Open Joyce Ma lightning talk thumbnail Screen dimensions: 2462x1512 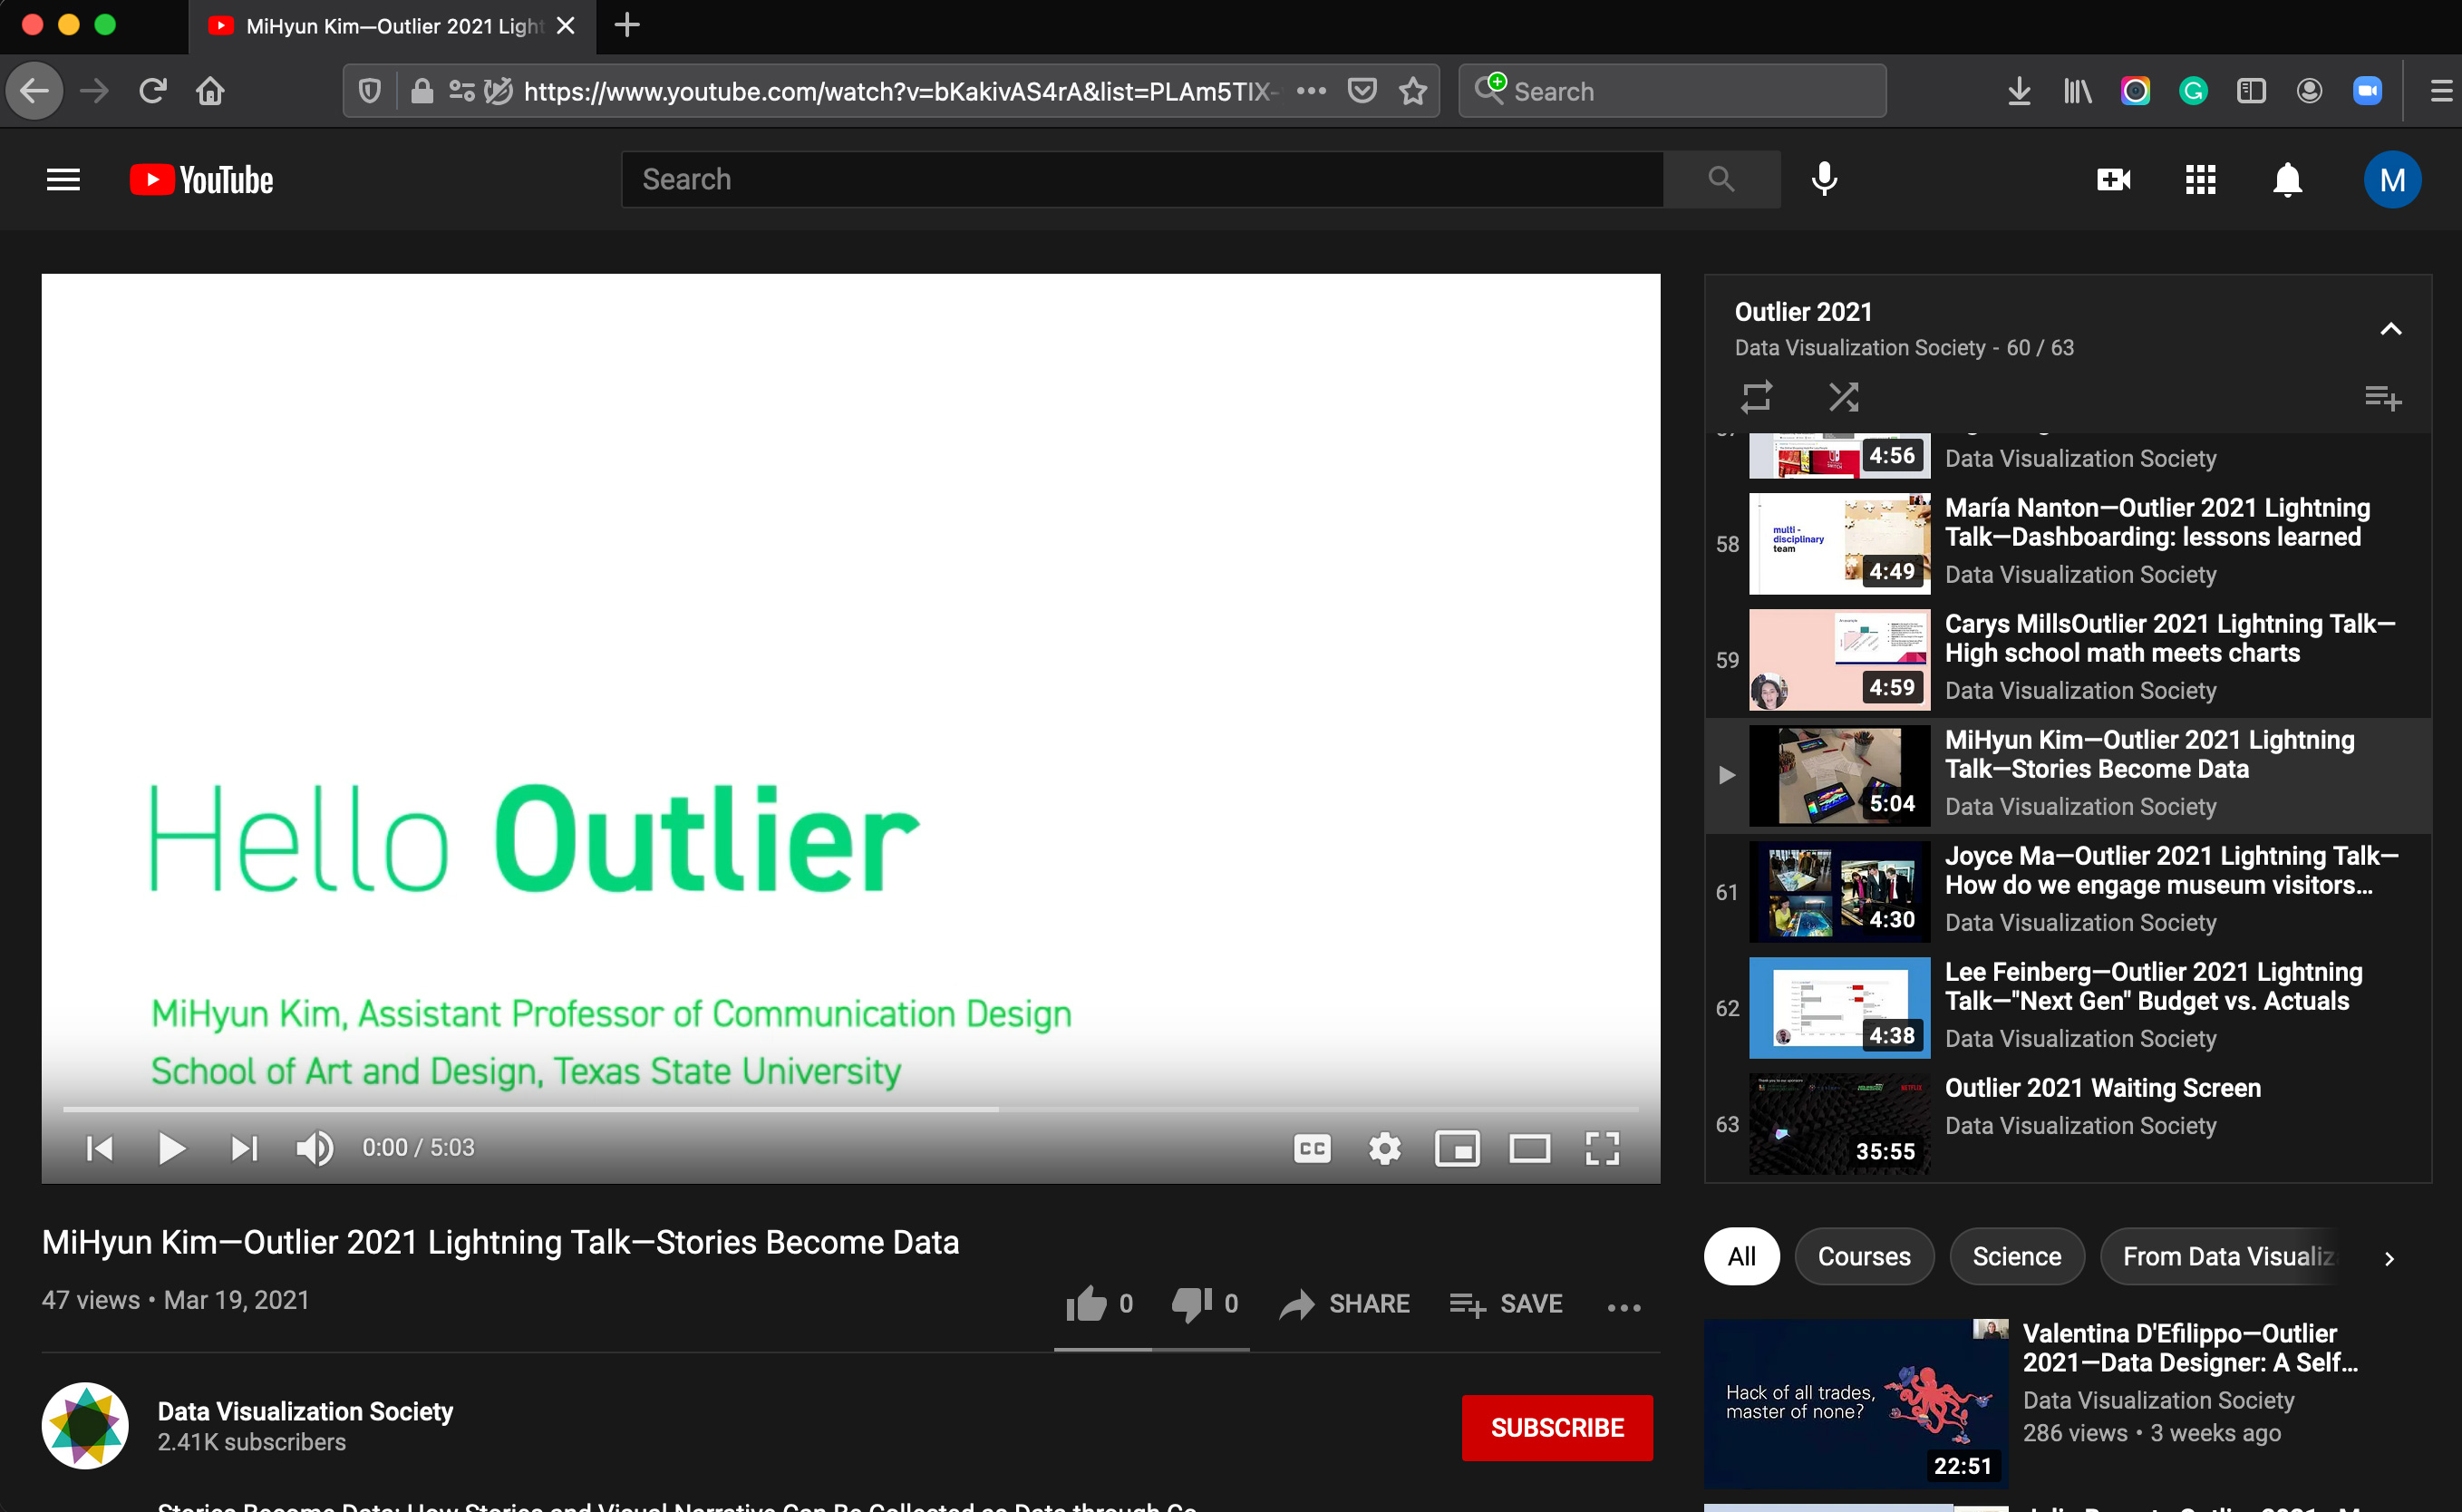point(1839,891)
